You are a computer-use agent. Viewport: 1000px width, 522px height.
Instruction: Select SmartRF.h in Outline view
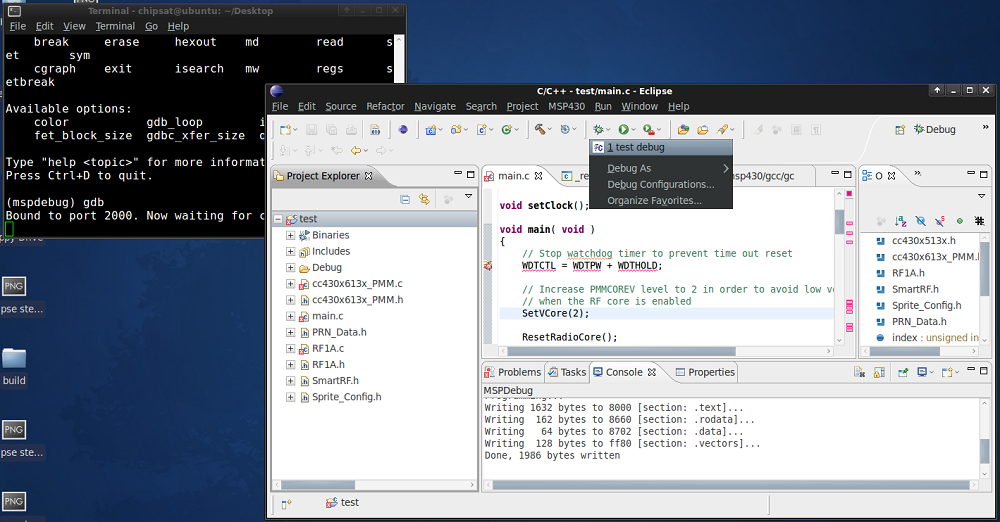(915, 289)
